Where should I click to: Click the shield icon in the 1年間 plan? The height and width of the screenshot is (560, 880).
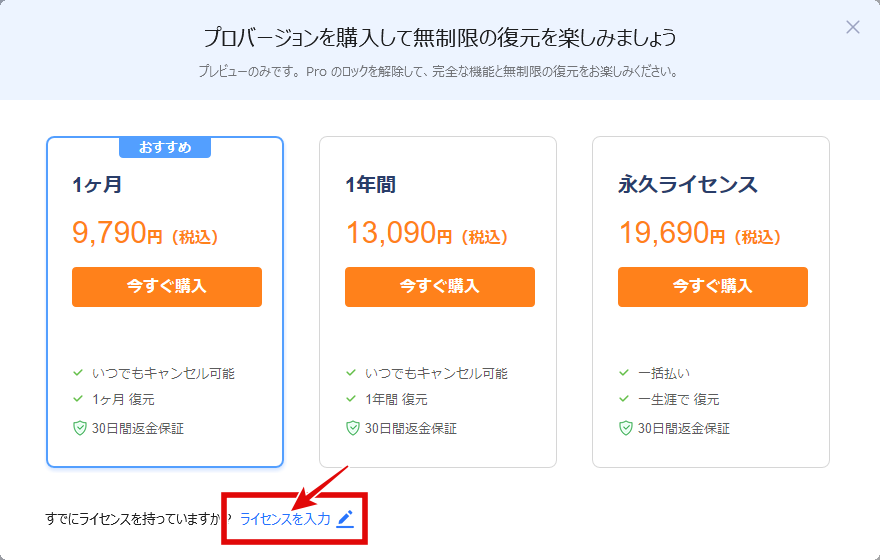point(352,429)
